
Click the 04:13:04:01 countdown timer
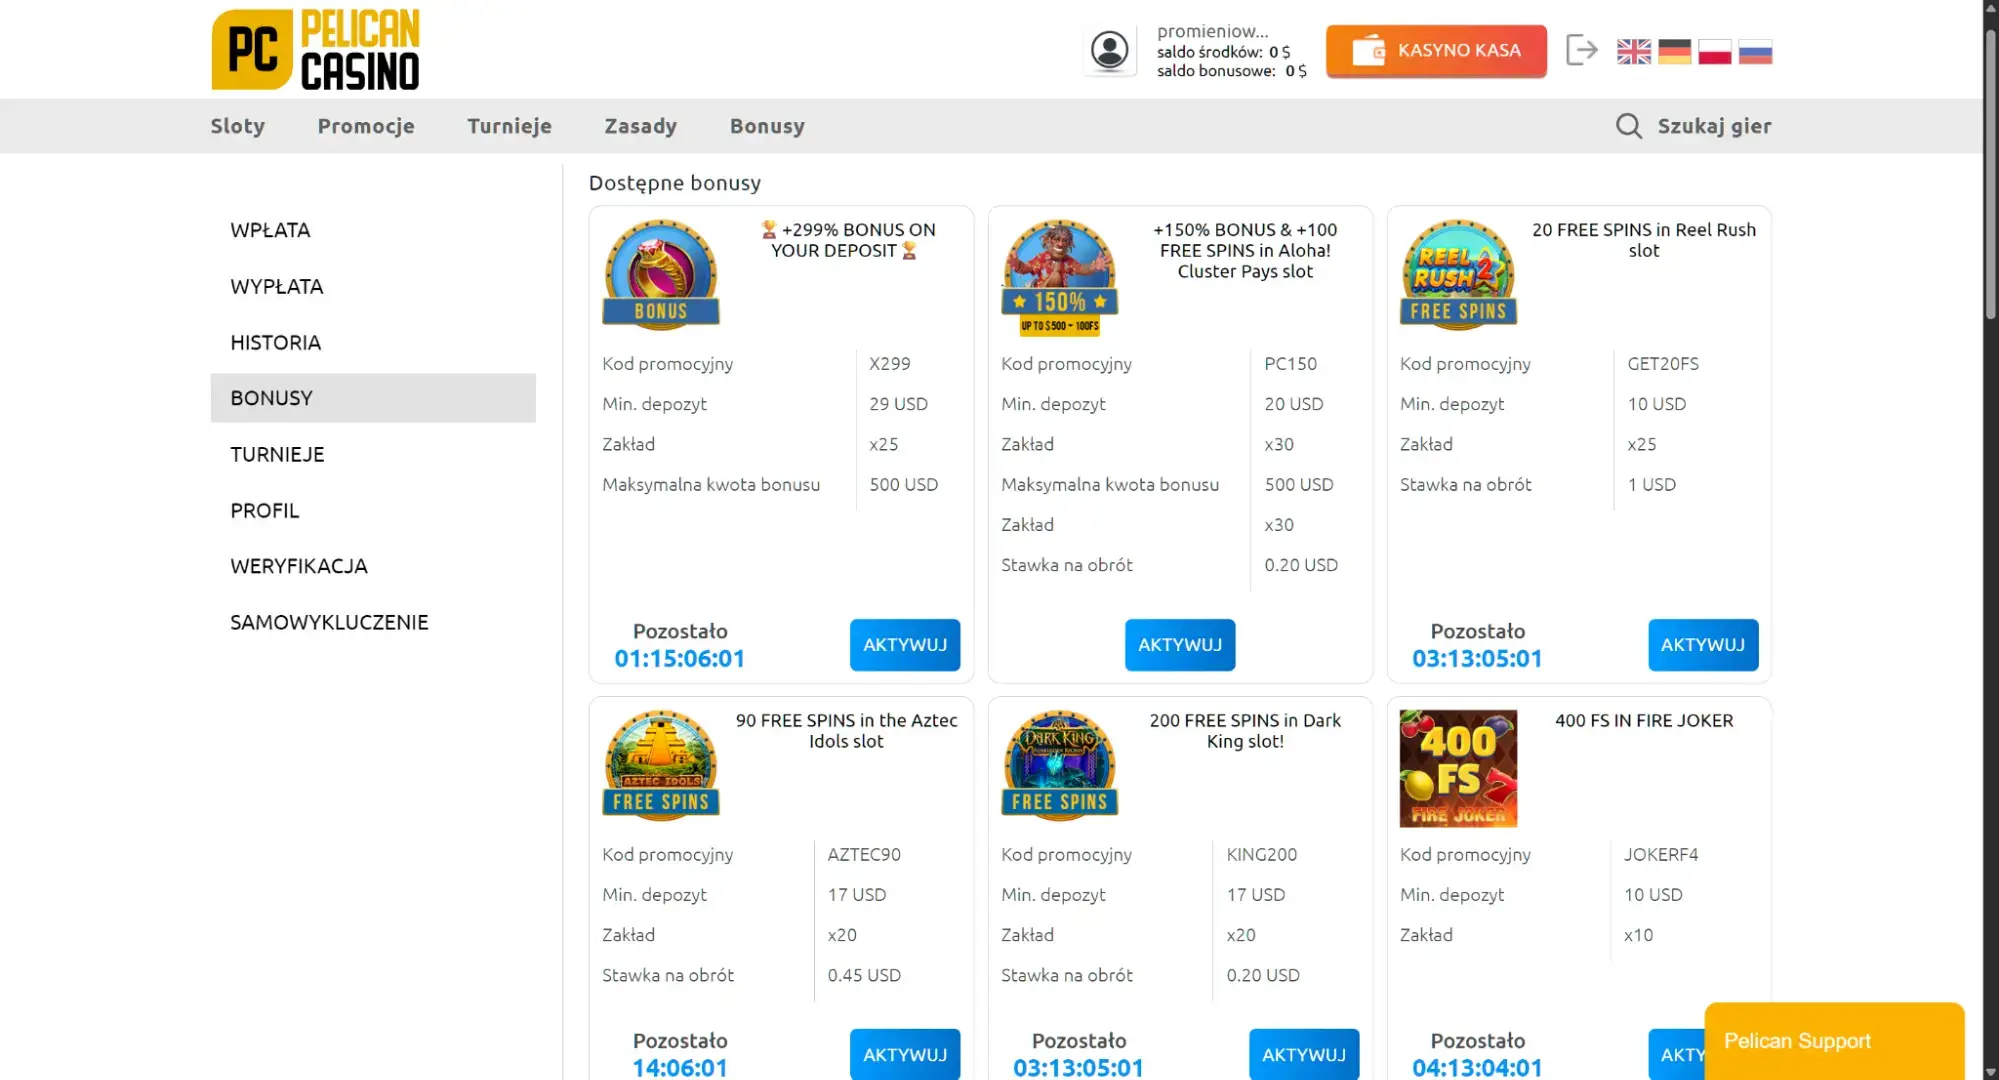coord(1477,1068)
